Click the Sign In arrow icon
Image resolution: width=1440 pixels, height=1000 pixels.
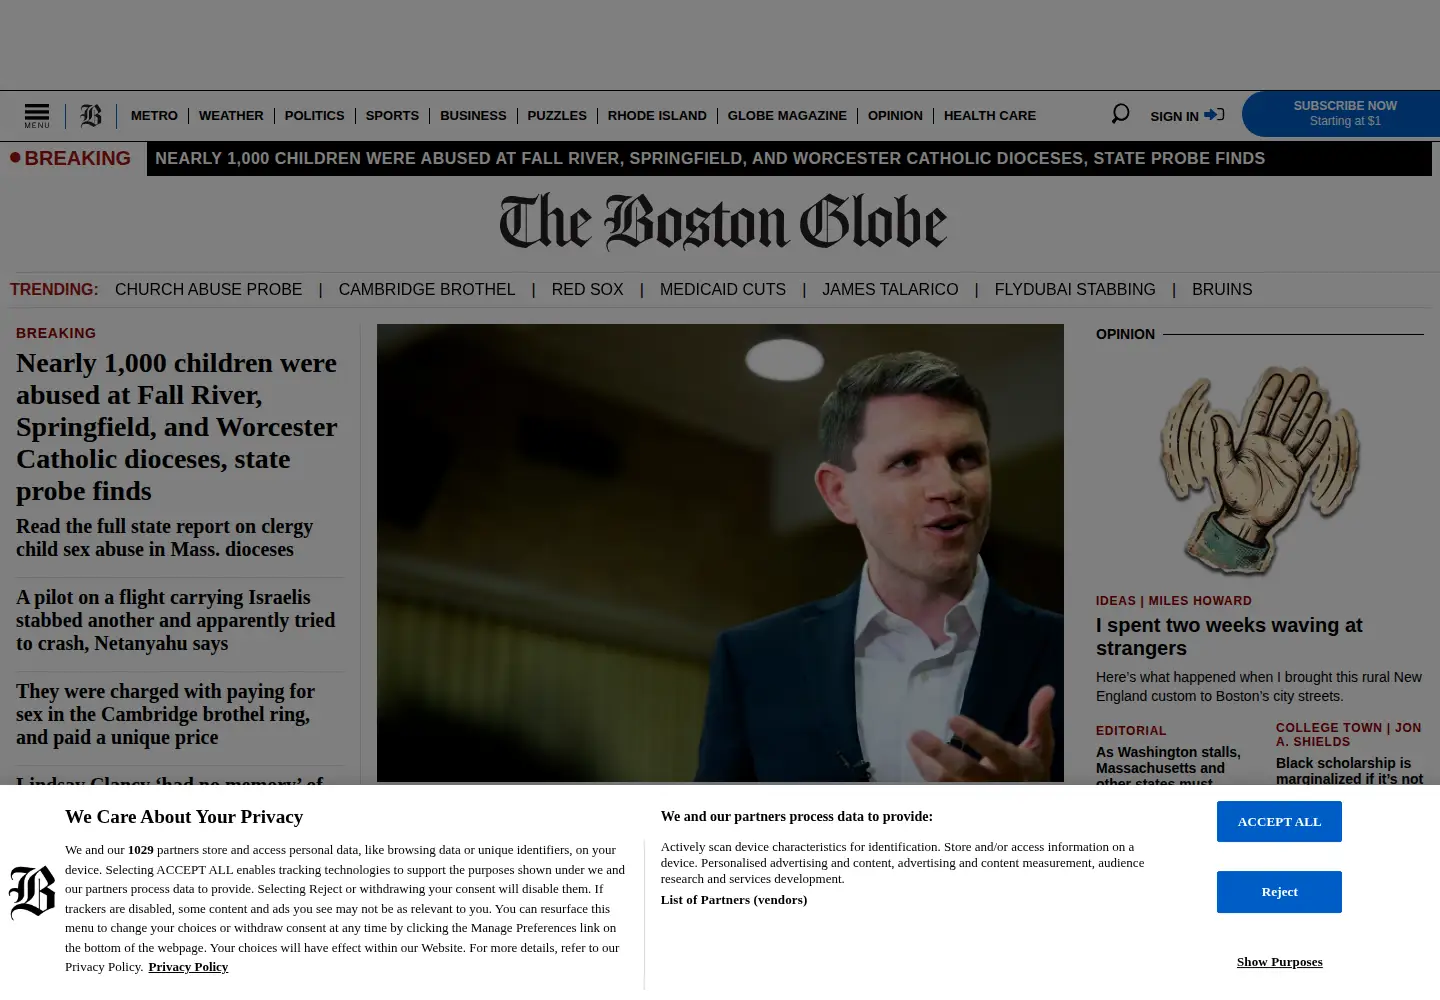pyautogui.click(x=1214, y=115)
